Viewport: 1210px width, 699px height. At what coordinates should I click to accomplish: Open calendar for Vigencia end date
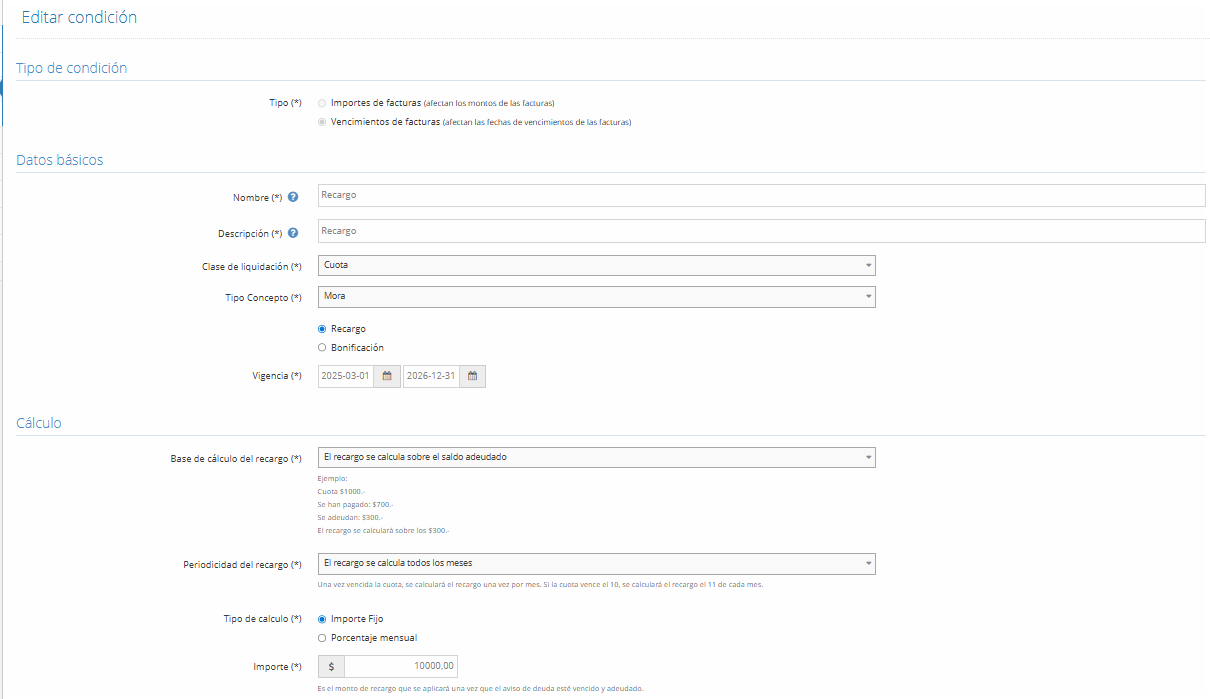coord(473,376)
